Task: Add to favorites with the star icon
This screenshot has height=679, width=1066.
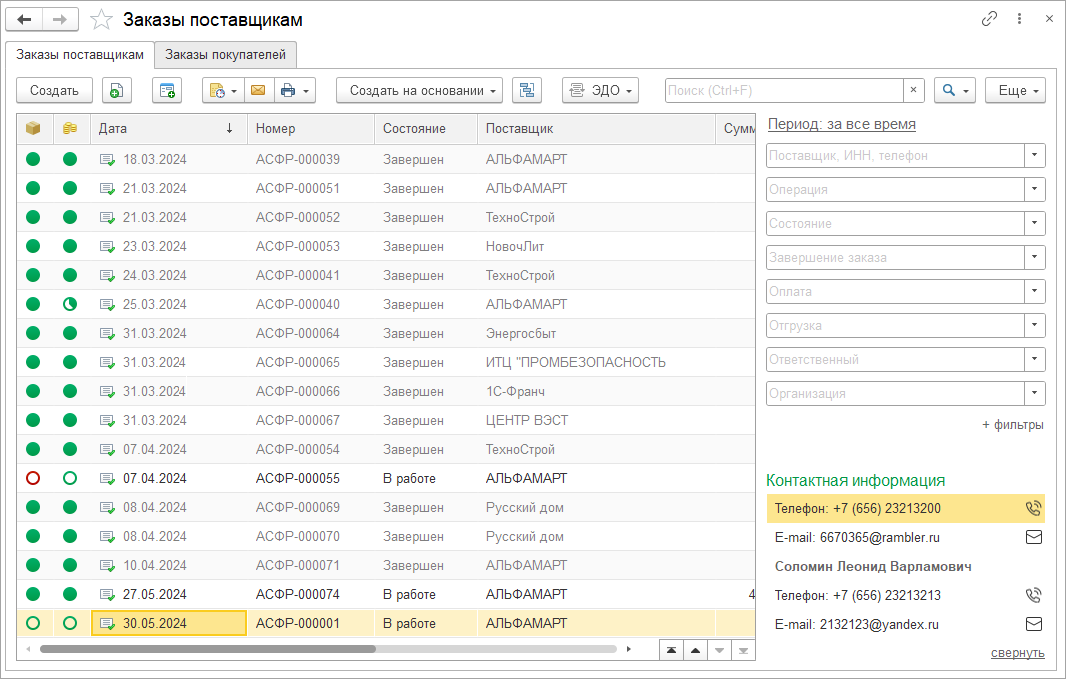Action: click(101, 20)
